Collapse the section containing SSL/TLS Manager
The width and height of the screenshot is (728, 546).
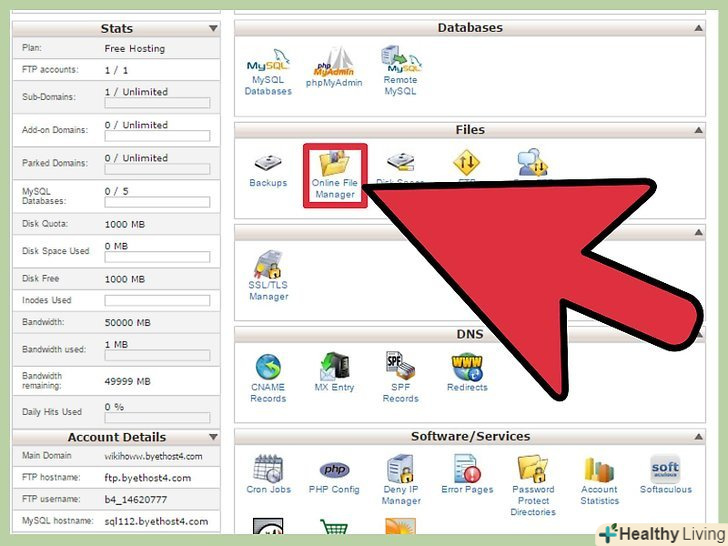click(x=698, y=232)
